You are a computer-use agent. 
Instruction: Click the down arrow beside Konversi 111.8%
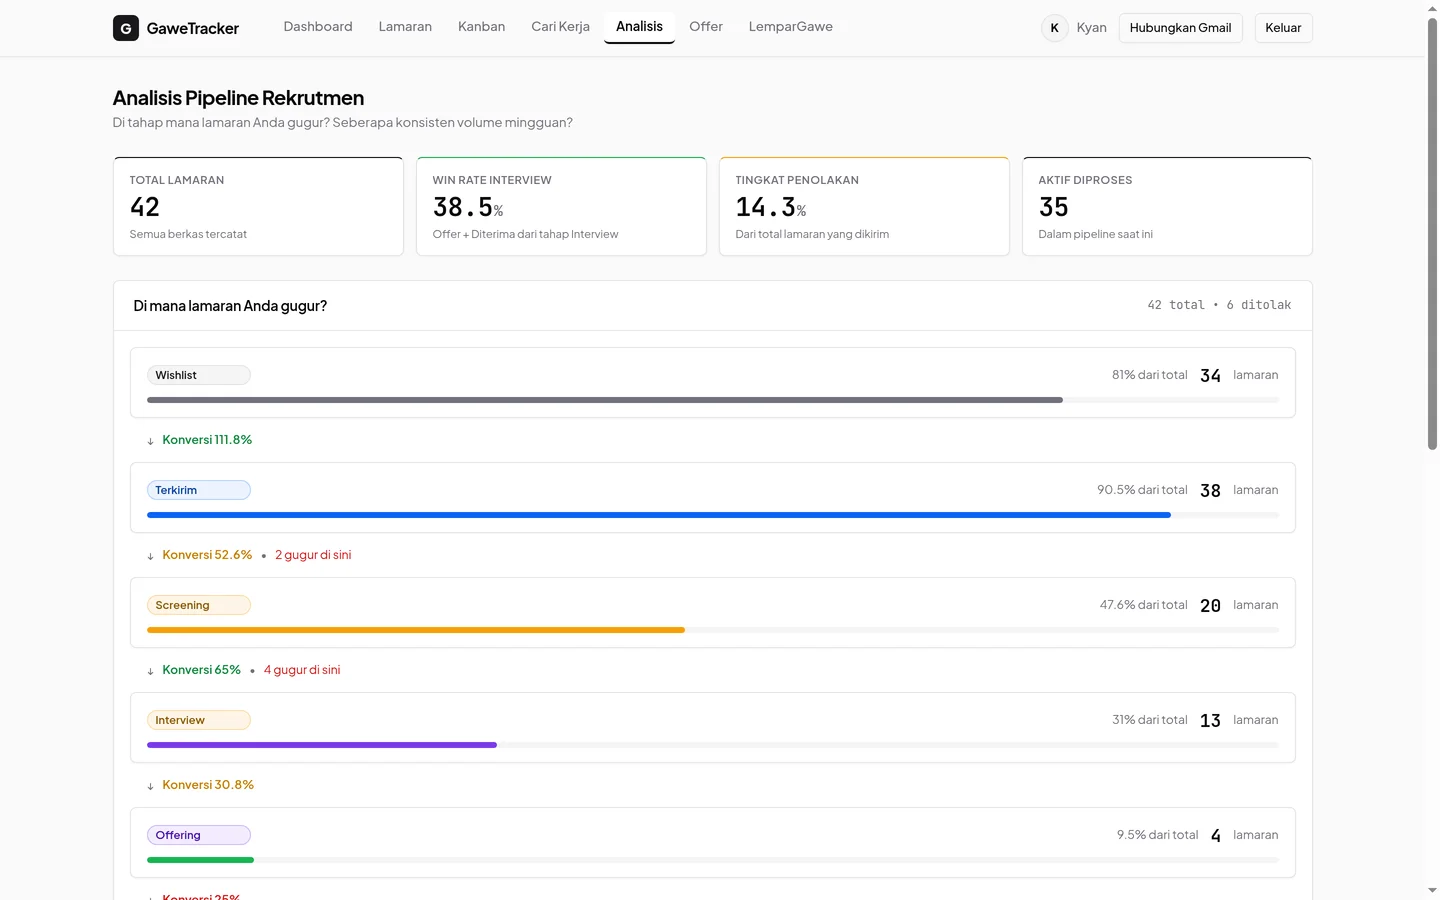pyautogui.click(x=150, y=441)
